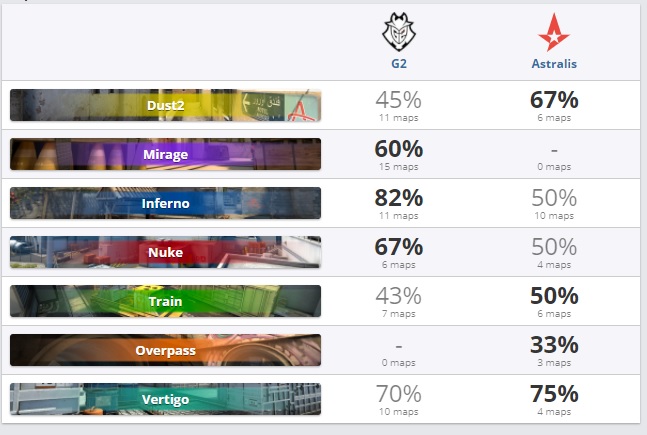Open the Astralis team name link
647x435 pixels.
[x=554, y=64]
